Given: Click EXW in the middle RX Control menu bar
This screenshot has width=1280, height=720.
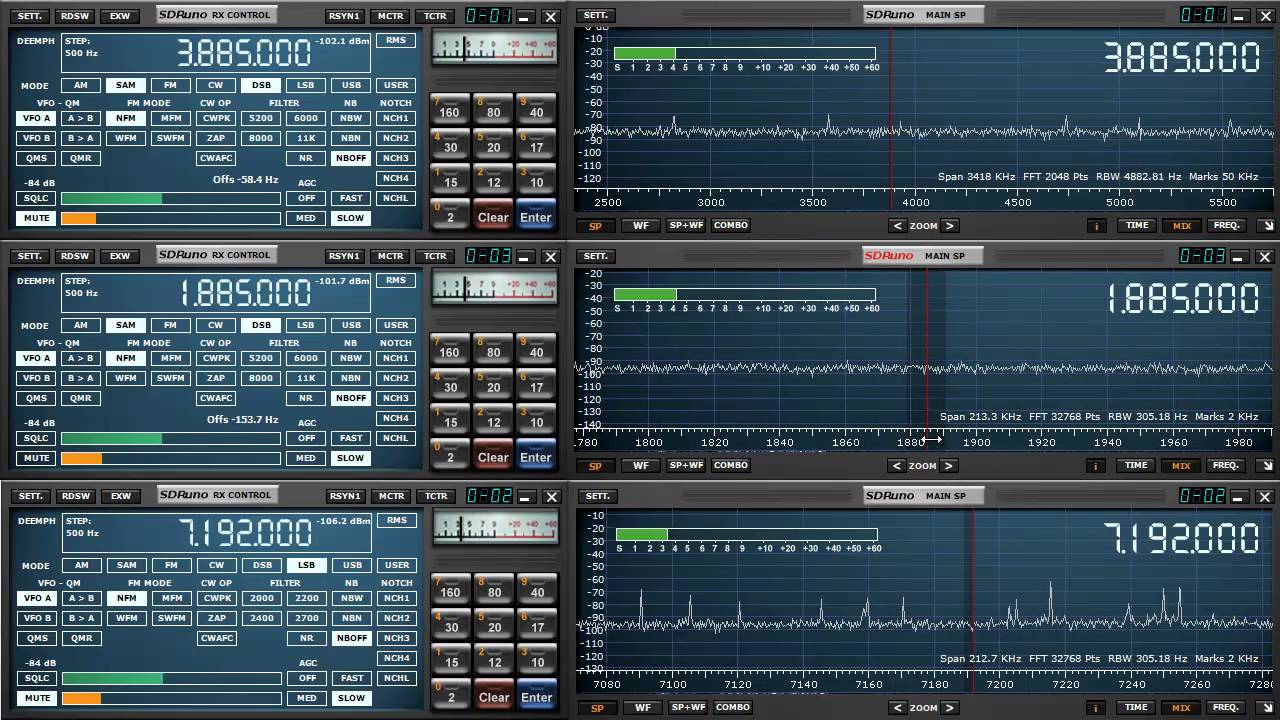Looking at the screenshot, I should point(119,255).
